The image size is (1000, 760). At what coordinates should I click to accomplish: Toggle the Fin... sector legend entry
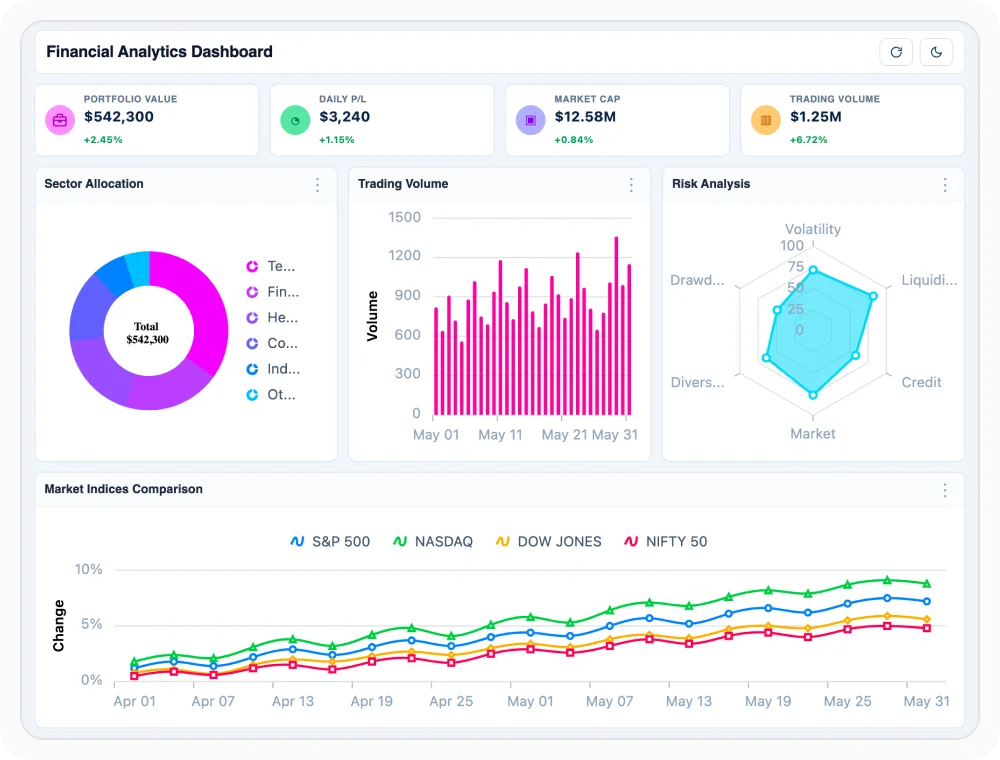[272, 292]
